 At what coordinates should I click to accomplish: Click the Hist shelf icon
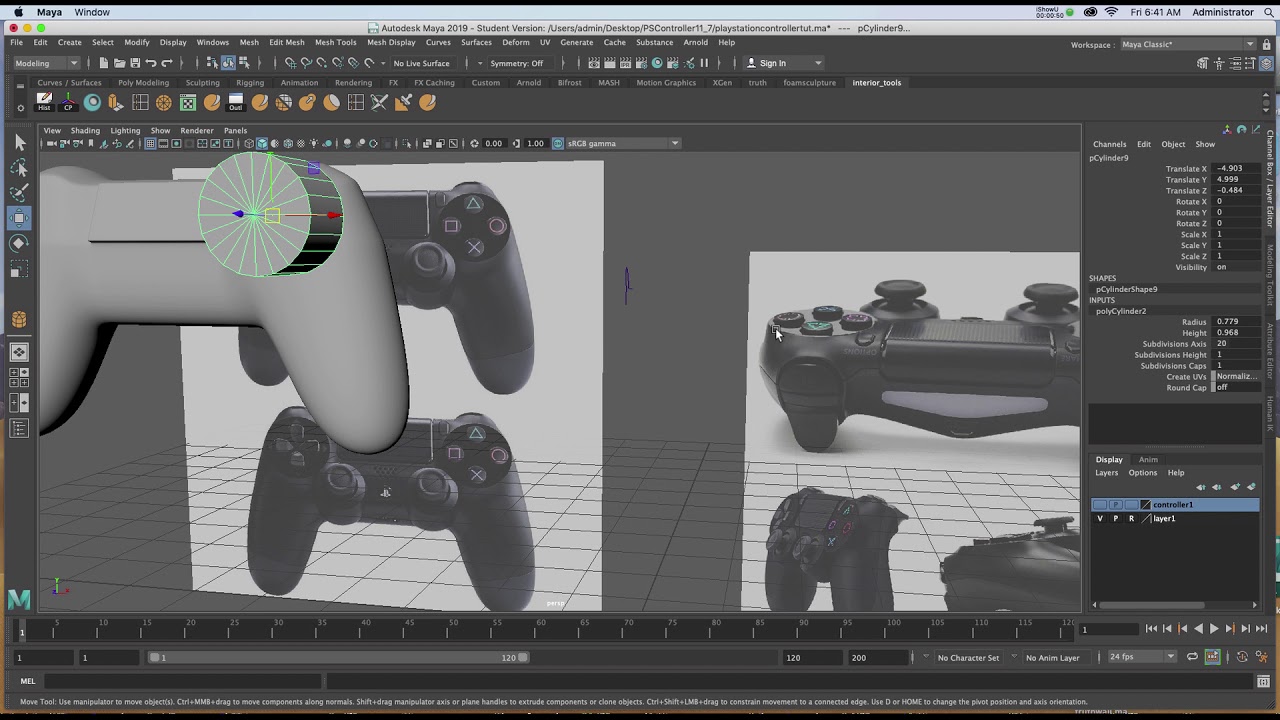tap(44, 102)
